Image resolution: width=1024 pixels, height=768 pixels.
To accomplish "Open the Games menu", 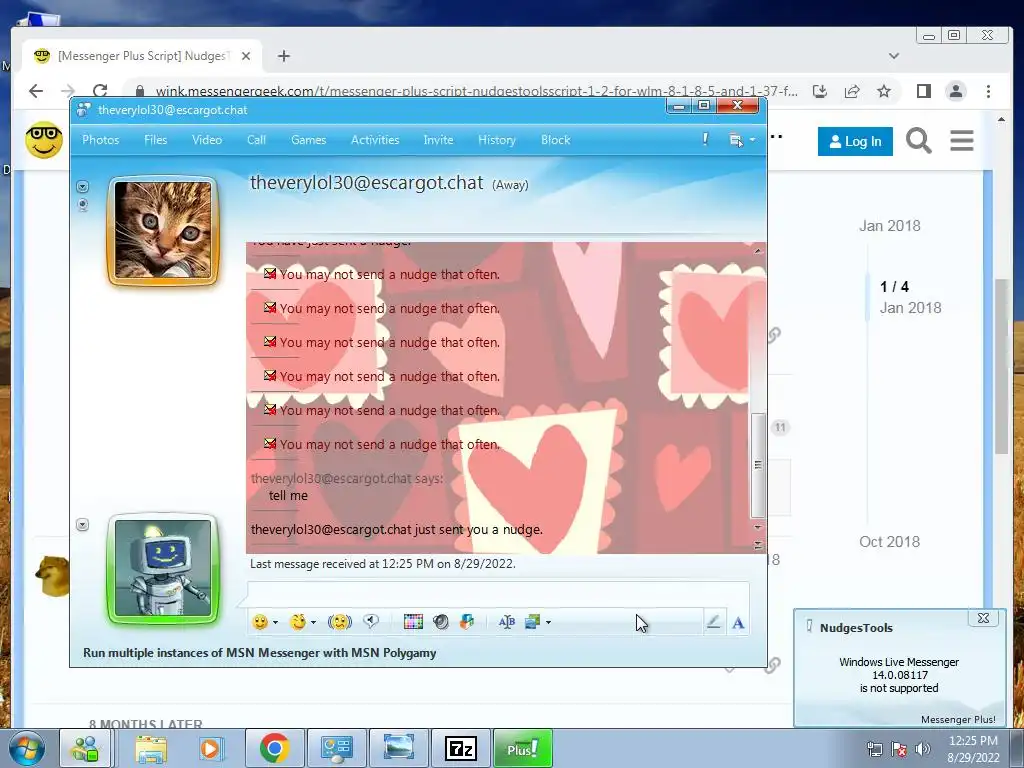I will [x=308, y=140].
